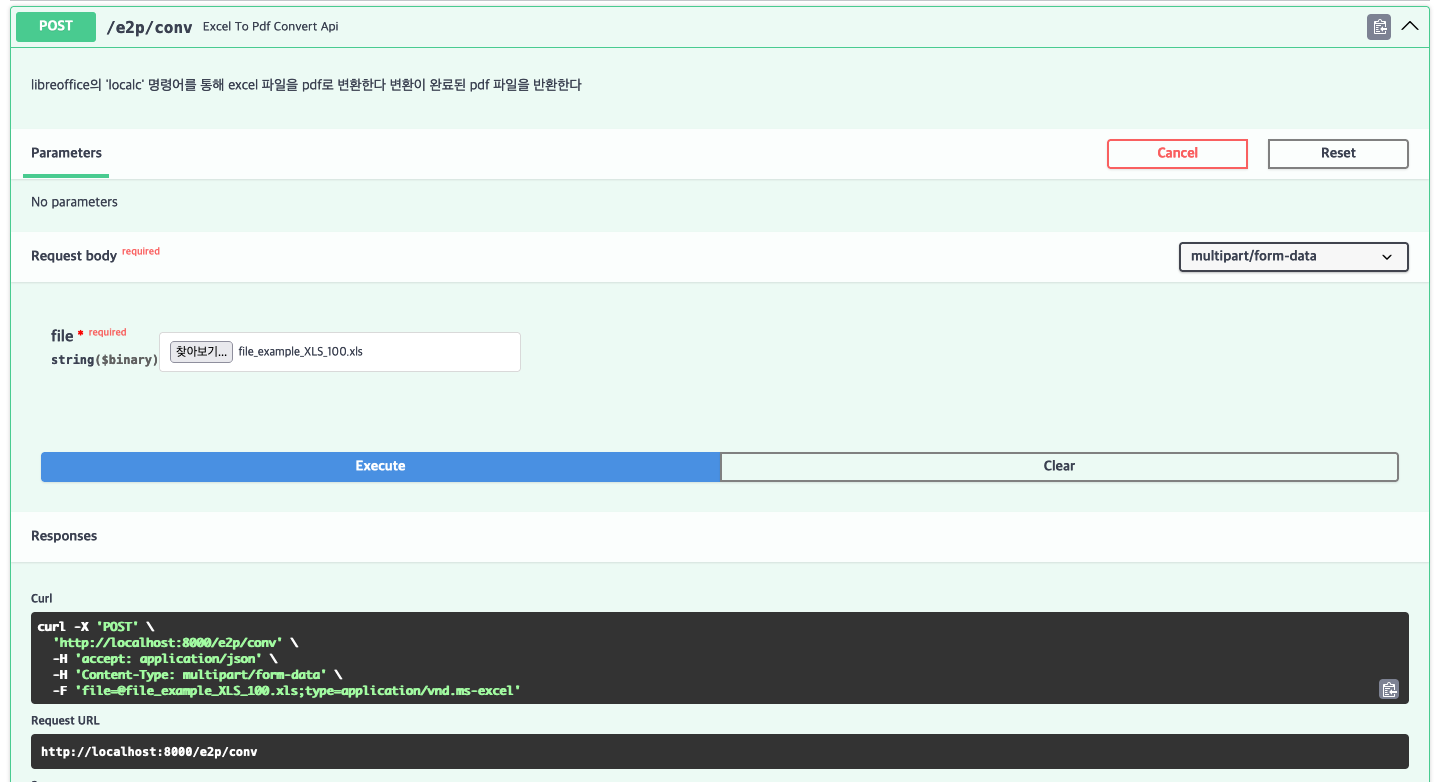Copy the curl command to clipboard
The image size is (1442, 782).
click(x=1388, y=689)
